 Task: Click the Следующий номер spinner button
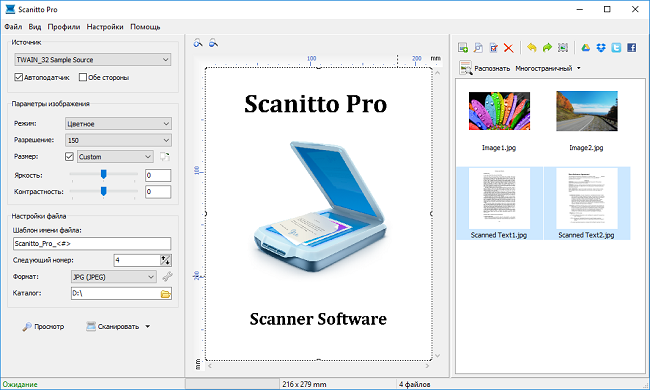point(166,260)
